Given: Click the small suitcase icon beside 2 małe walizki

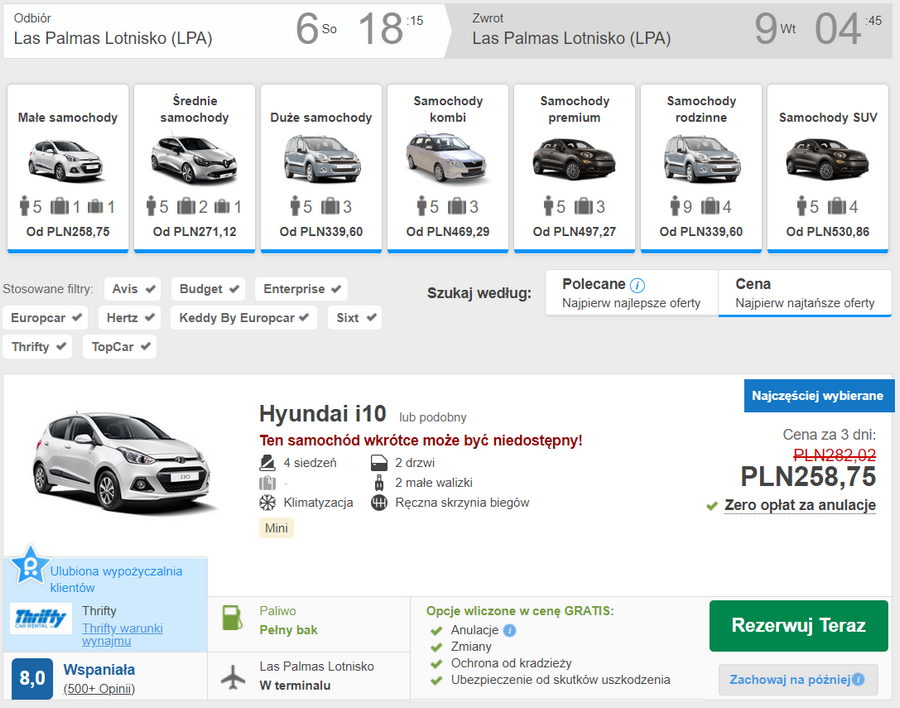Looking at the screenshot, I should click(379, 483).
